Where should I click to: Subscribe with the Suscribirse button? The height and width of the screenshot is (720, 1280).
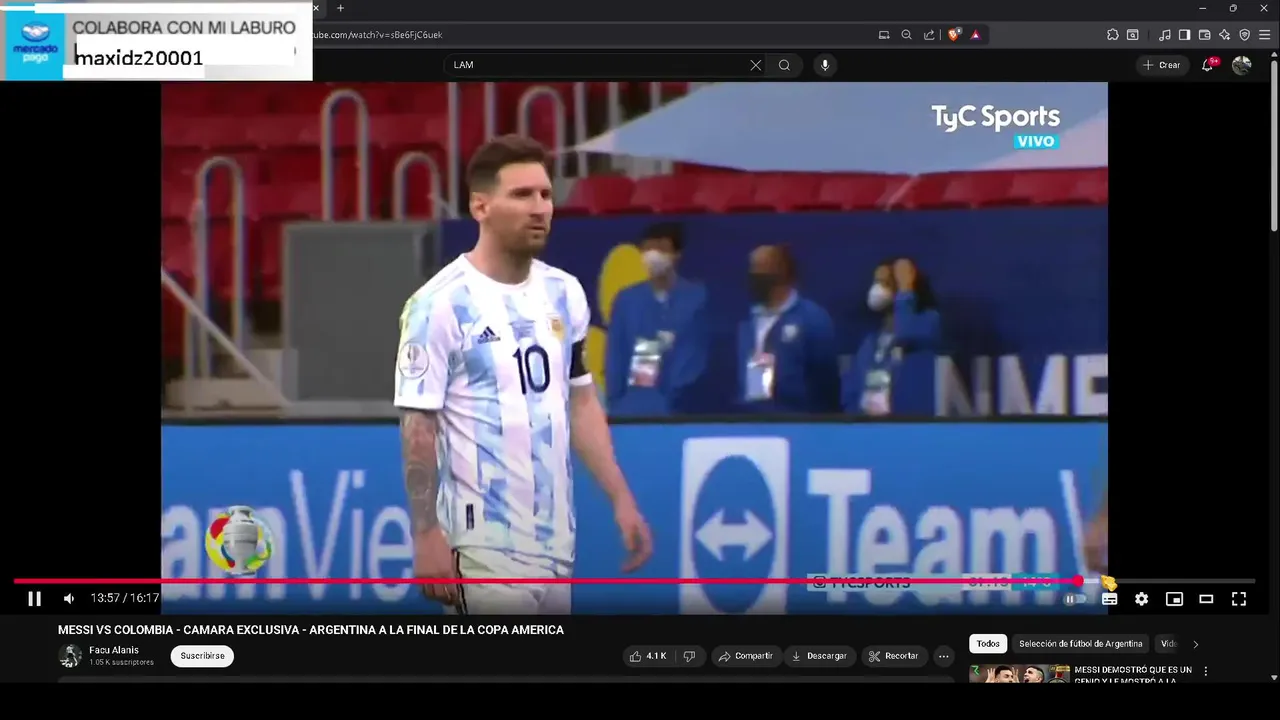point(202,656)
